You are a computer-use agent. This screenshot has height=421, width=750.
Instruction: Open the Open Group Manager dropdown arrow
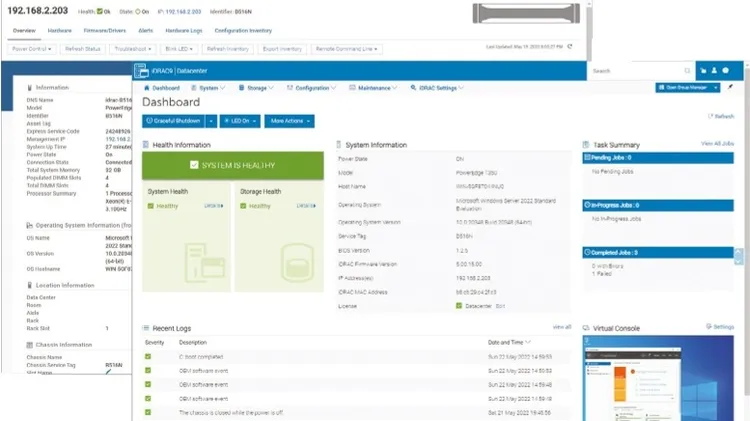[x=716, y=88]
